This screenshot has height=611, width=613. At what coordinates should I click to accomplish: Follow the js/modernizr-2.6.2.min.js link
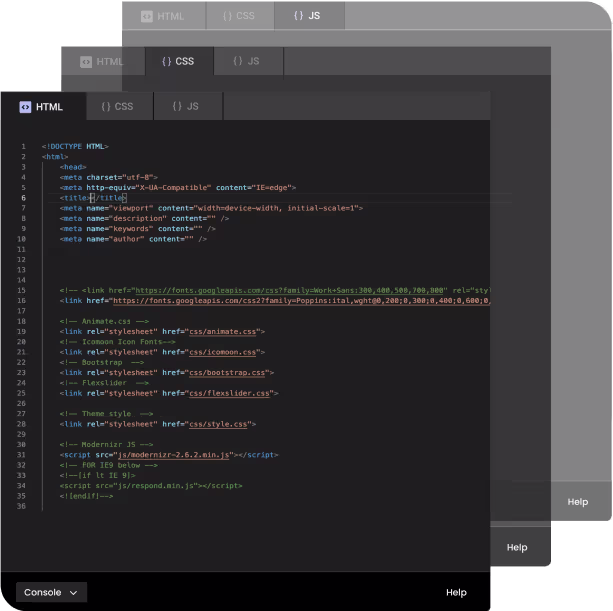(173, 455)
